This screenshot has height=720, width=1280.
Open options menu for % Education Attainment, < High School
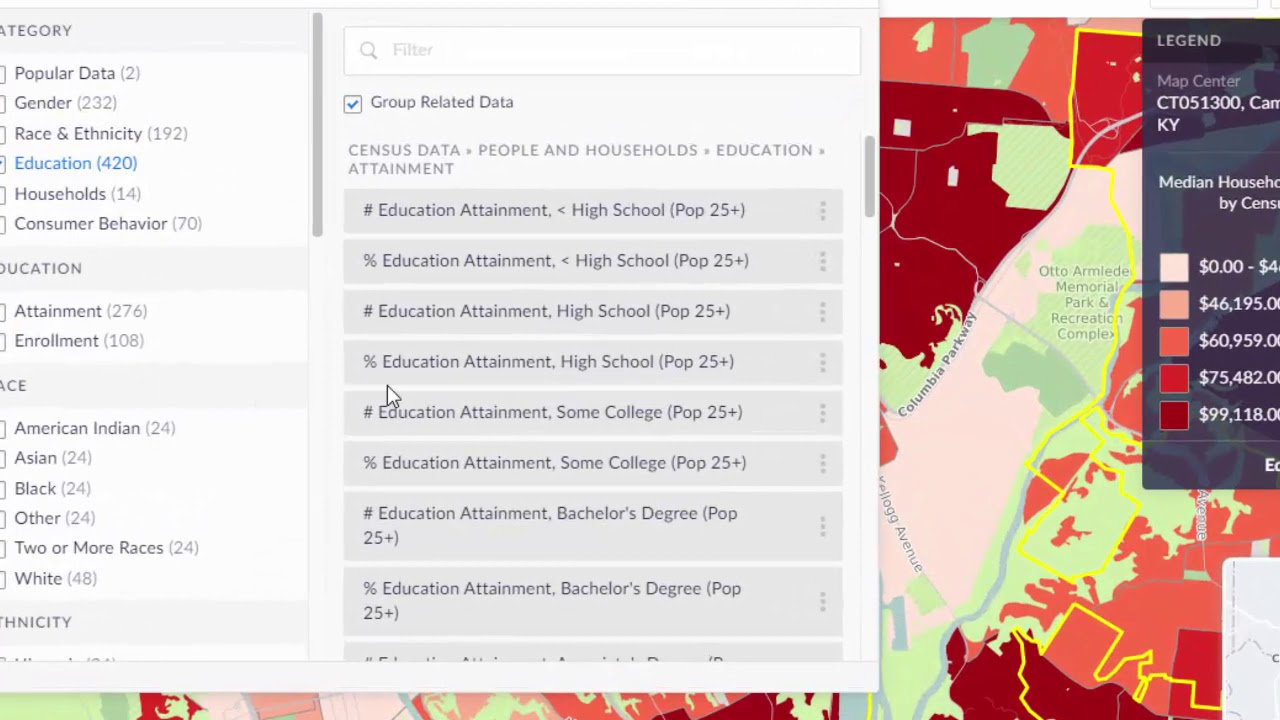tap(822, 261)
